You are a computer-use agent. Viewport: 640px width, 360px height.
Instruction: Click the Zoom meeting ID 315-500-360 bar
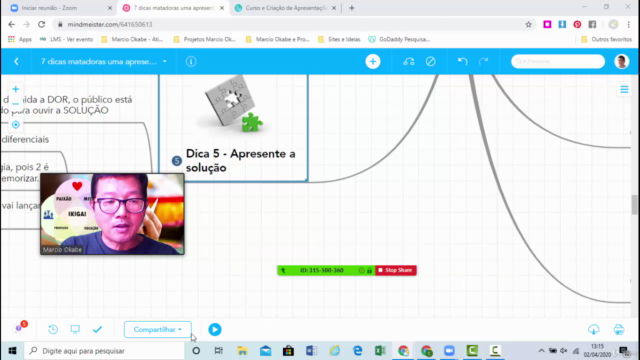point(326,270)
